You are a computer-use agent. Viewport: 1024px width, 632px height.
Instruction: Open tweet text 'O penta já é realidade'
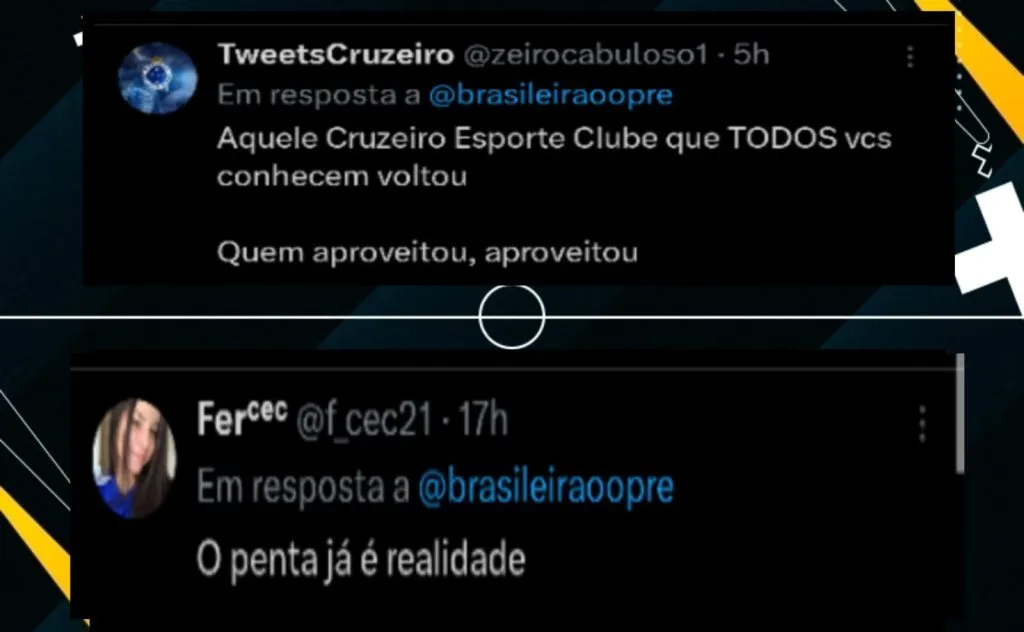(361, 560)
